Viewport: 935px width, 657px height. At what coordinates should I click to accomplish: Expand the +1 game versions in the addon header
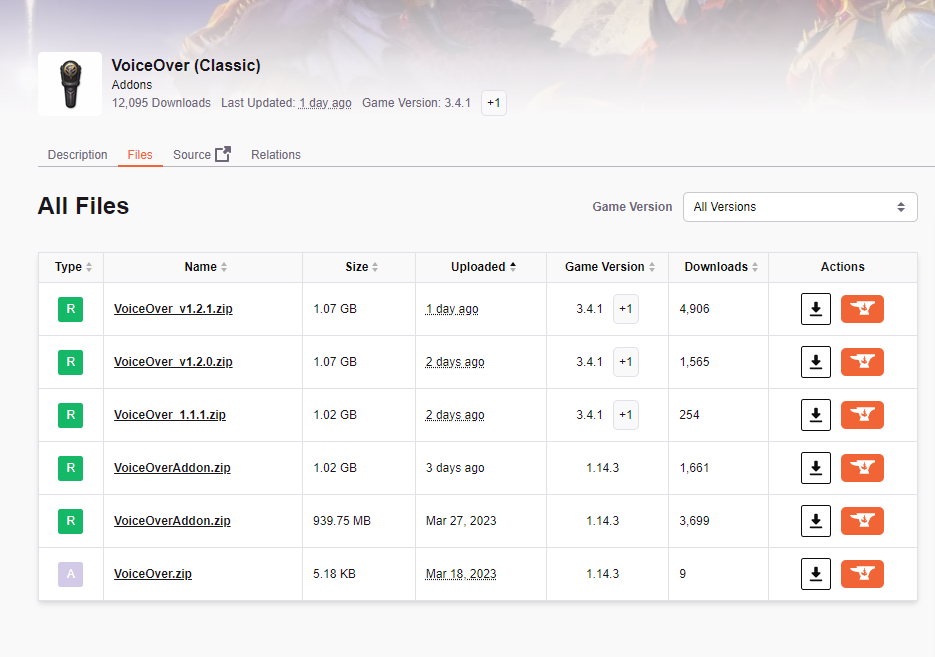494,103
